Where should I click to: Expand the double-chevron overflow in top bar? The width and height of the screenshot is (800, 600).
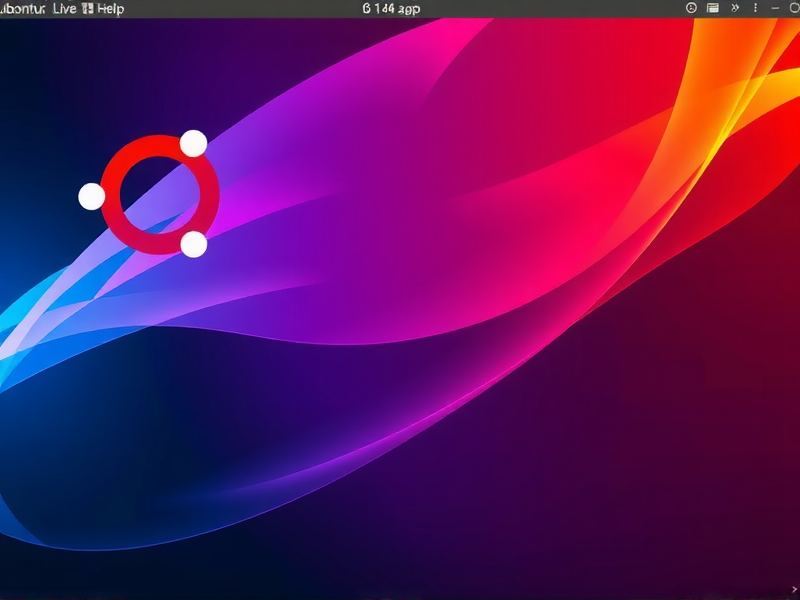pos(735,8)
